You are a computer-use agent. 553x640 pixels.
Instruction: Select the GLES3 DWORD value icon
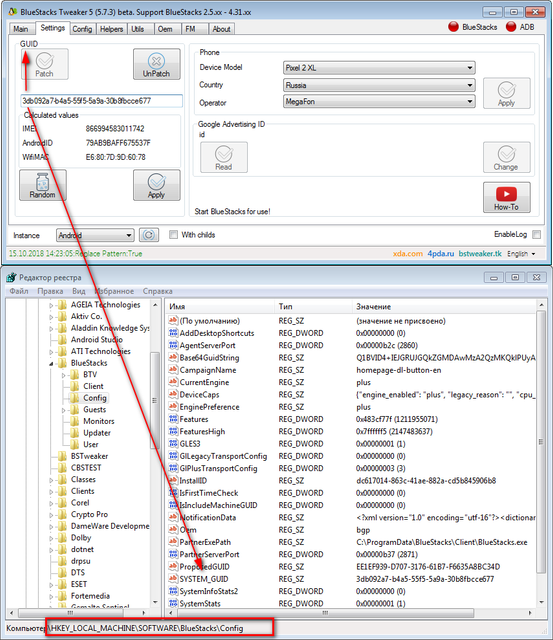coord(173,444)
